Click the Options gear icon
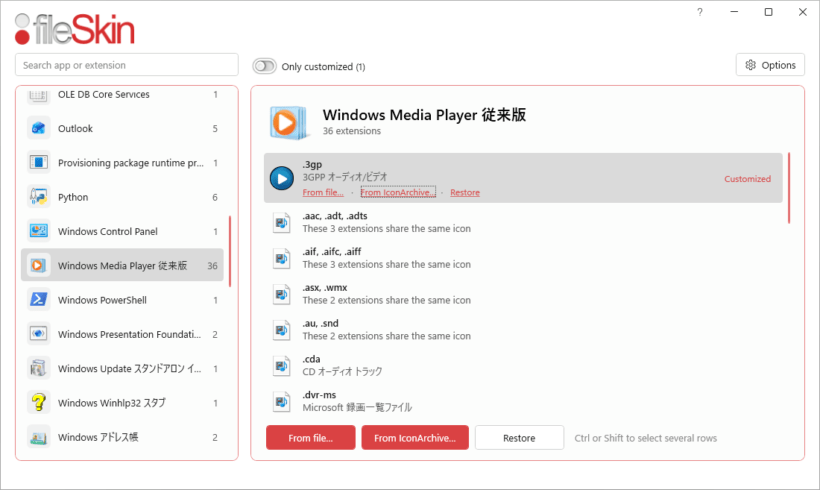 pos(750,65)
